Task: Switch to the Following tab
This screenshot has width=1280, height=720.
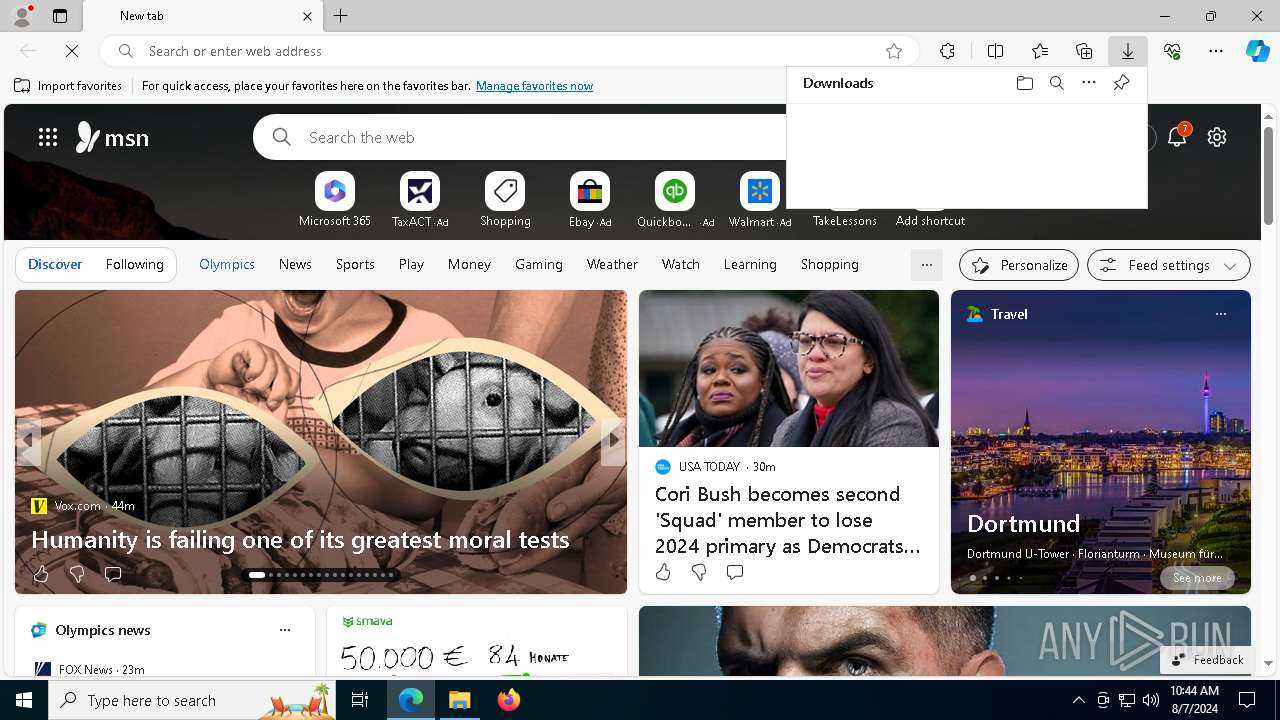Action: (134, 264)
